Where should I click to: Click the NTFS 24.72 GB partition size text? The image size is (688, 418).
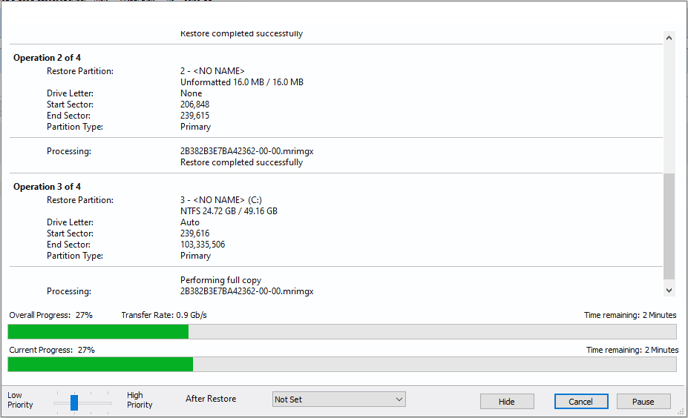pos(229,211)
